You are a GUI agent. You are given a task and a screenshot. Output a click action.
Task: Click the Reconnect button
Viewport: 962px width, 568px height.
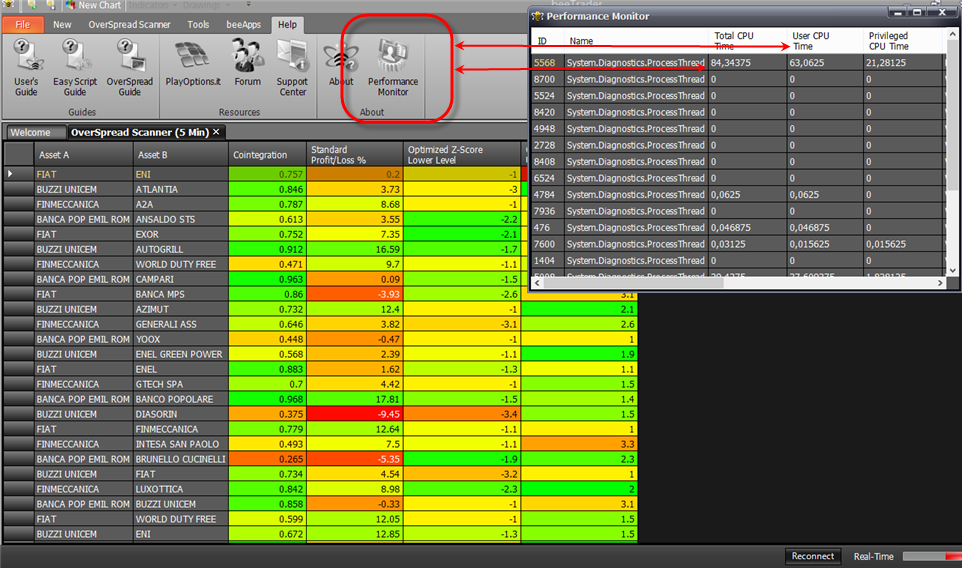click(812, 556)
